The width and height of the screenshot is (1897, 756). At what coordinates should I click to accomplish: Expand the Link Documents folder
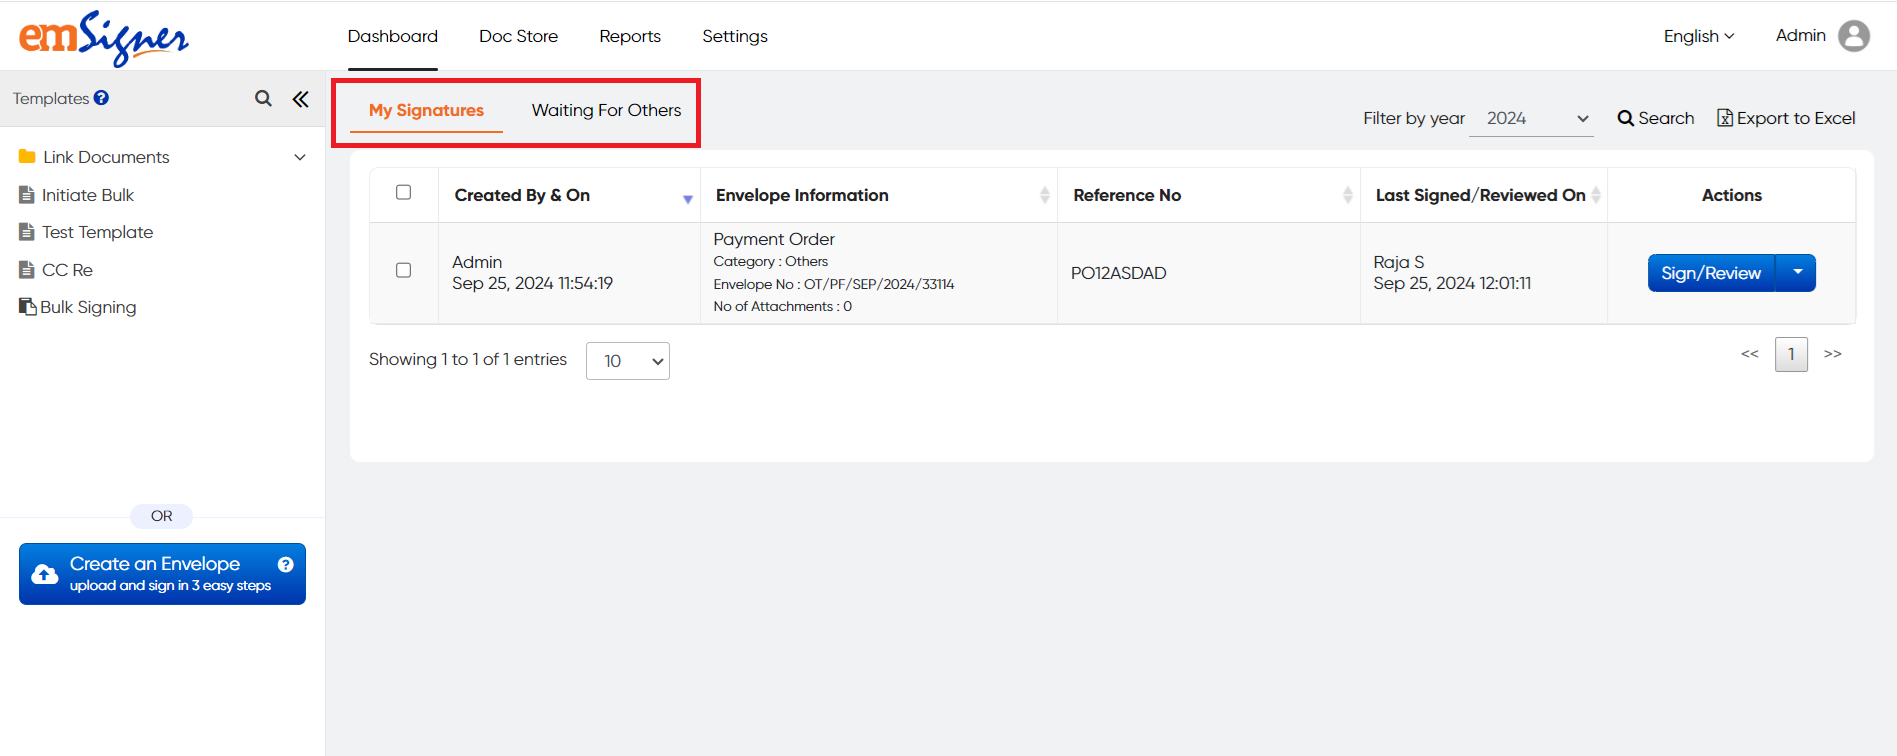[x=299, y=157]
